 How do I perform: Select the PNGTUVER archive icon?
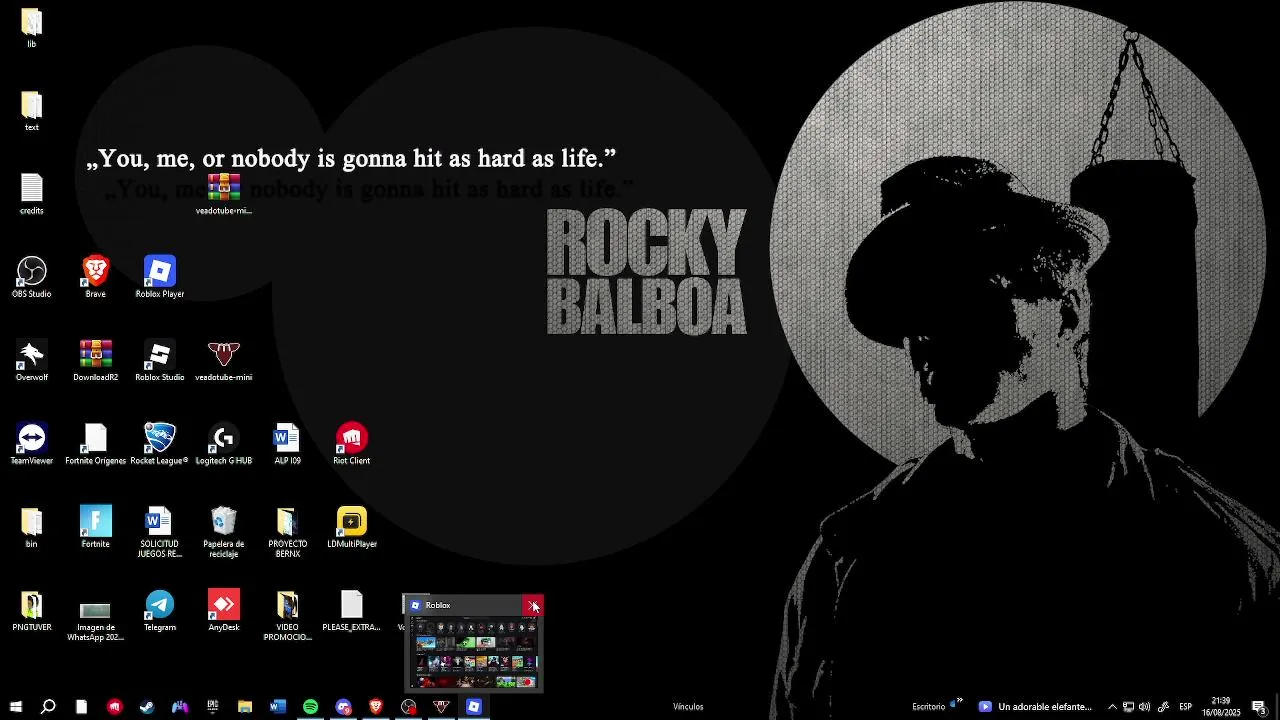pos(31,610)
